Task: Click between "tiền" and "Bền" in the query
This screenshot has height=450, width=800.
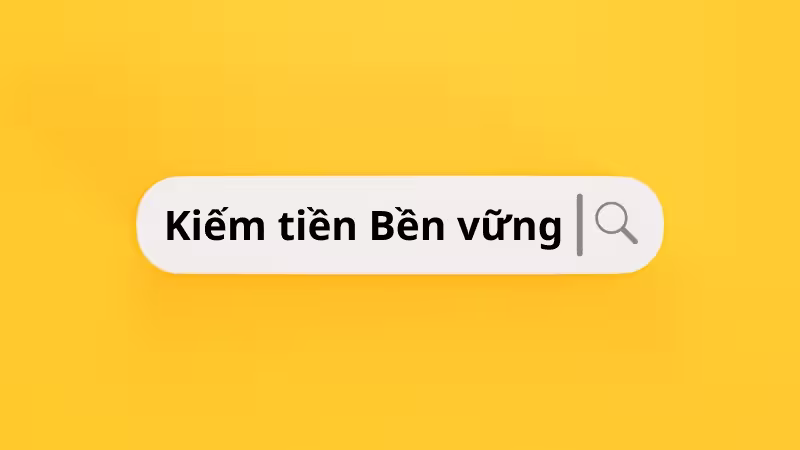Action: coord(363,225)
